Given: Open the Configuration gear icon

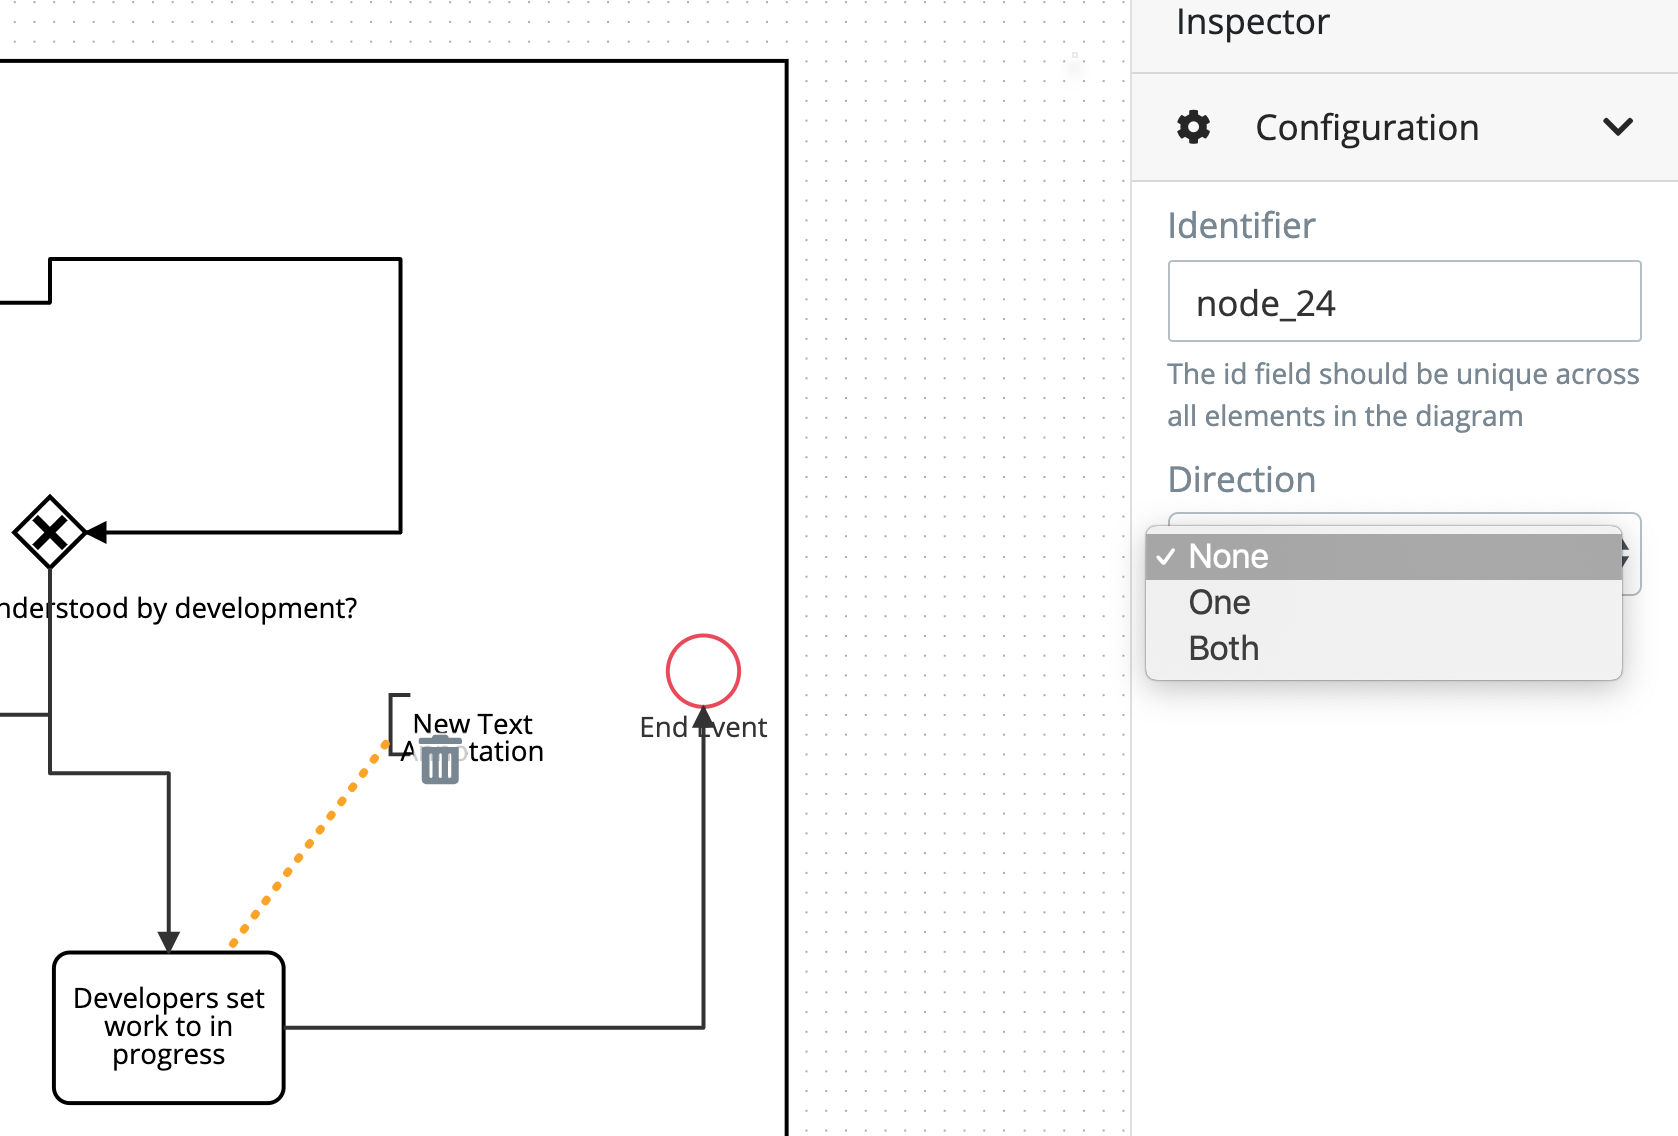Looking at the screenshot, I should pyautogui.click(x=1193, y=127).
